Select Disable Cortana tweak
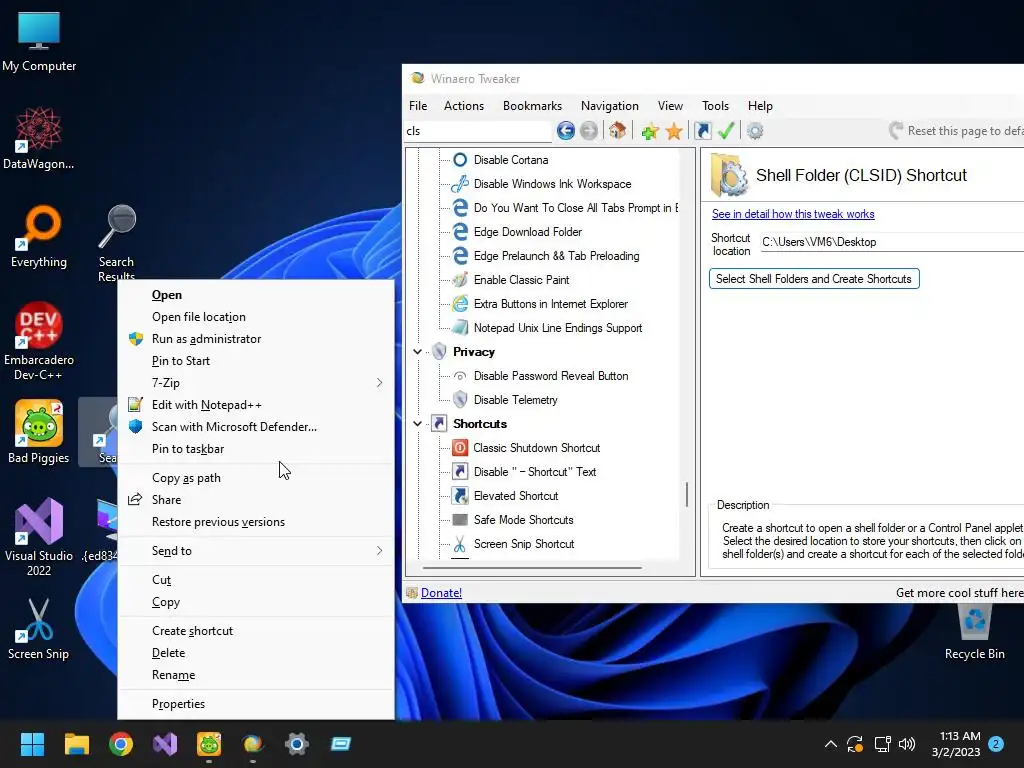1024x768 pixels. pos(511,160)
